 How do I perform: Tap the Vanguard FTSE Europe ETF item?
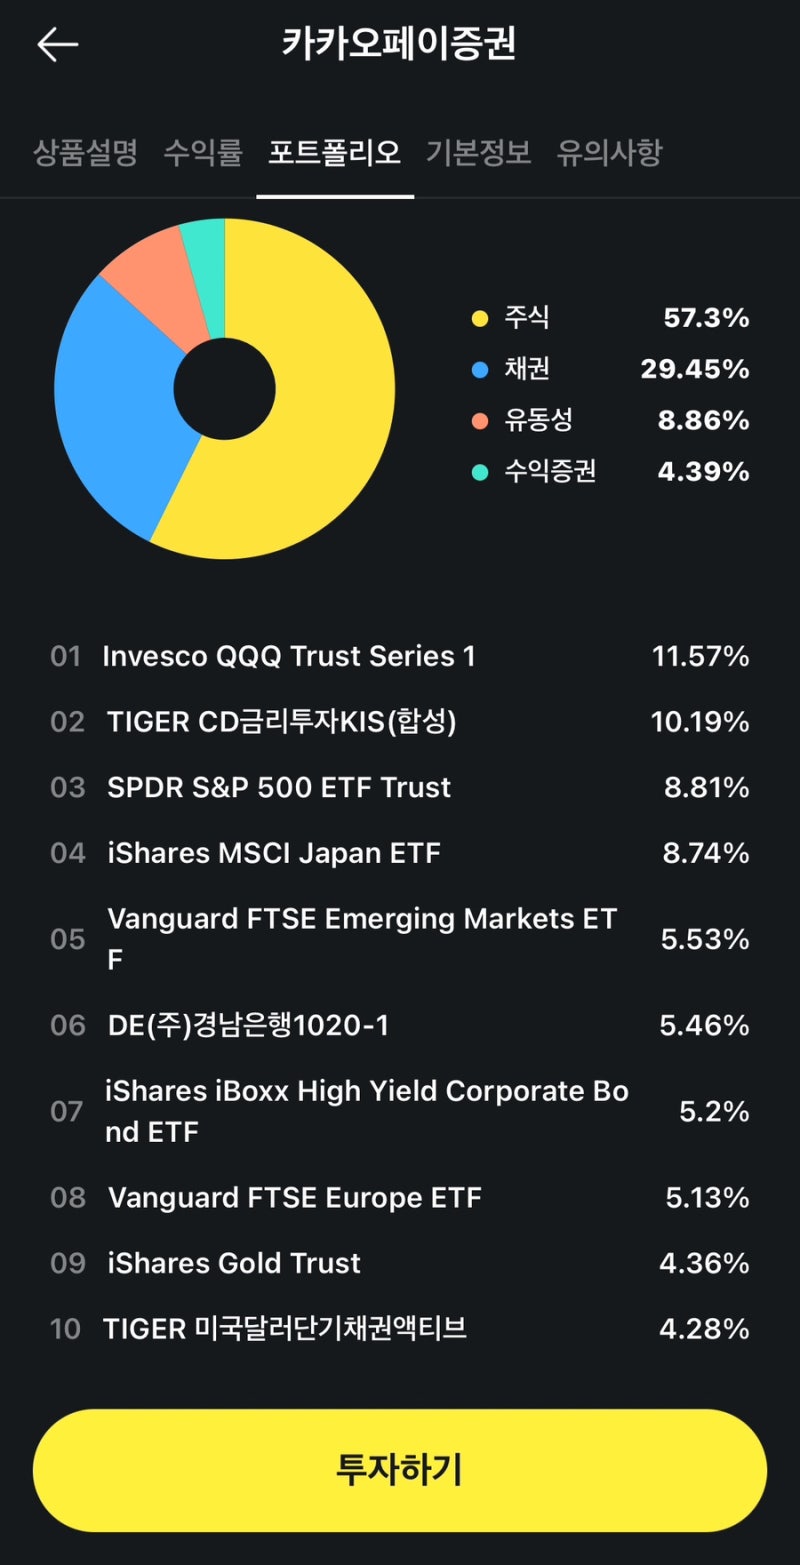pyautogui.click(x=400, y=1197)
